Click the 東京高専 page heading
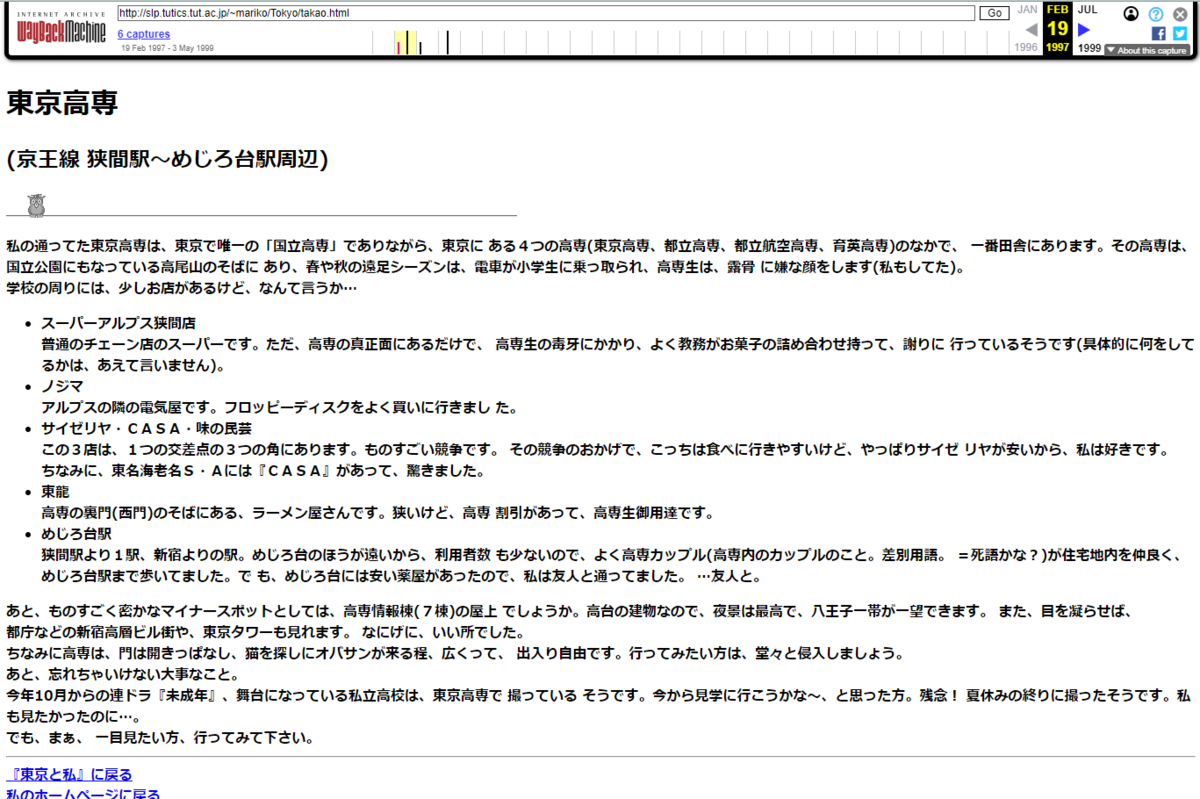Viewport: 1200px width, 799px height. pos(62,104)
